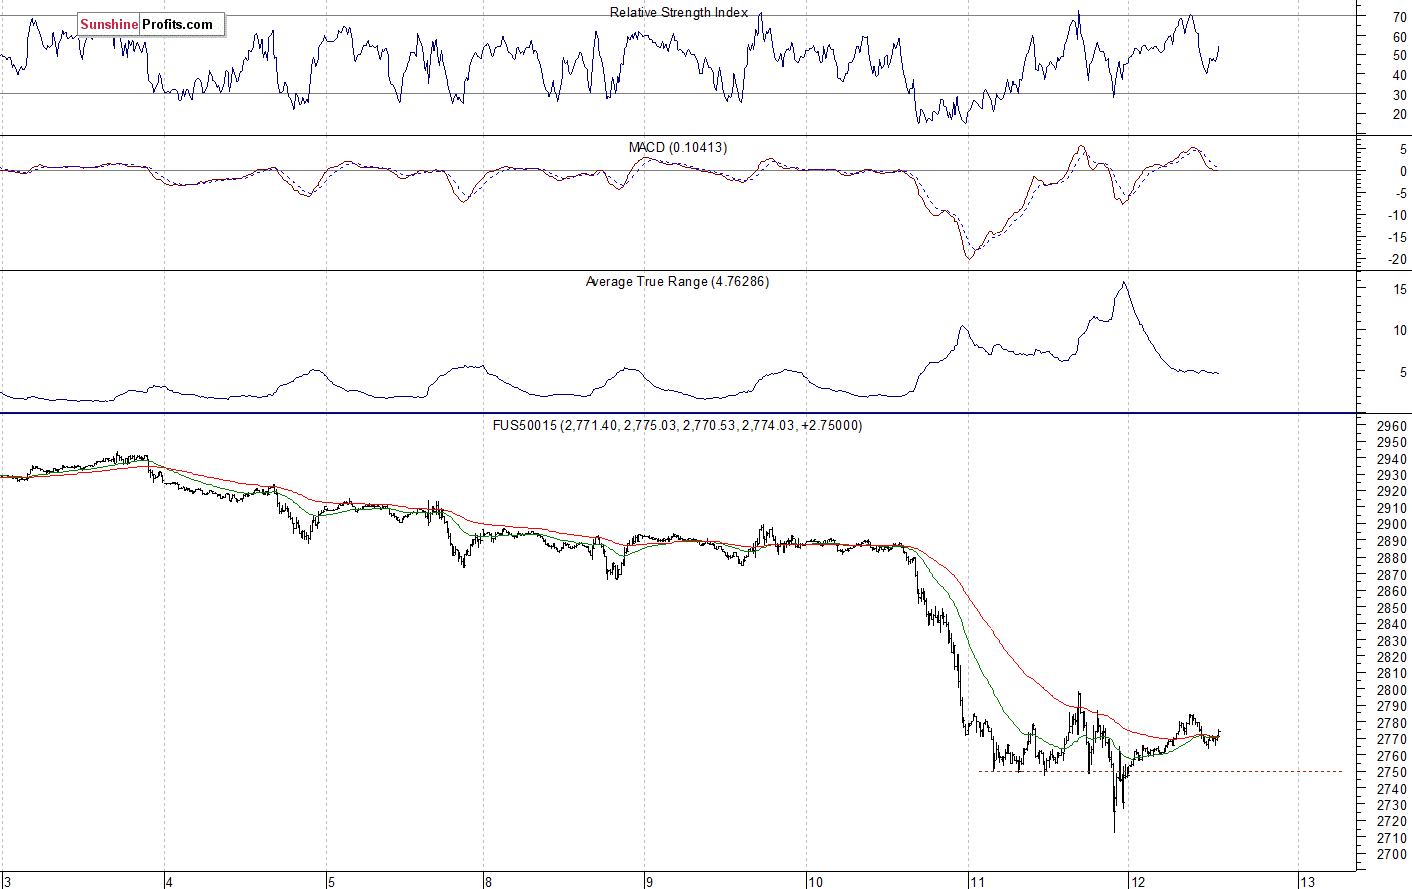Click date label 5 on time axis
This screenshot has width=1412, height=889.
pos(331,881)
